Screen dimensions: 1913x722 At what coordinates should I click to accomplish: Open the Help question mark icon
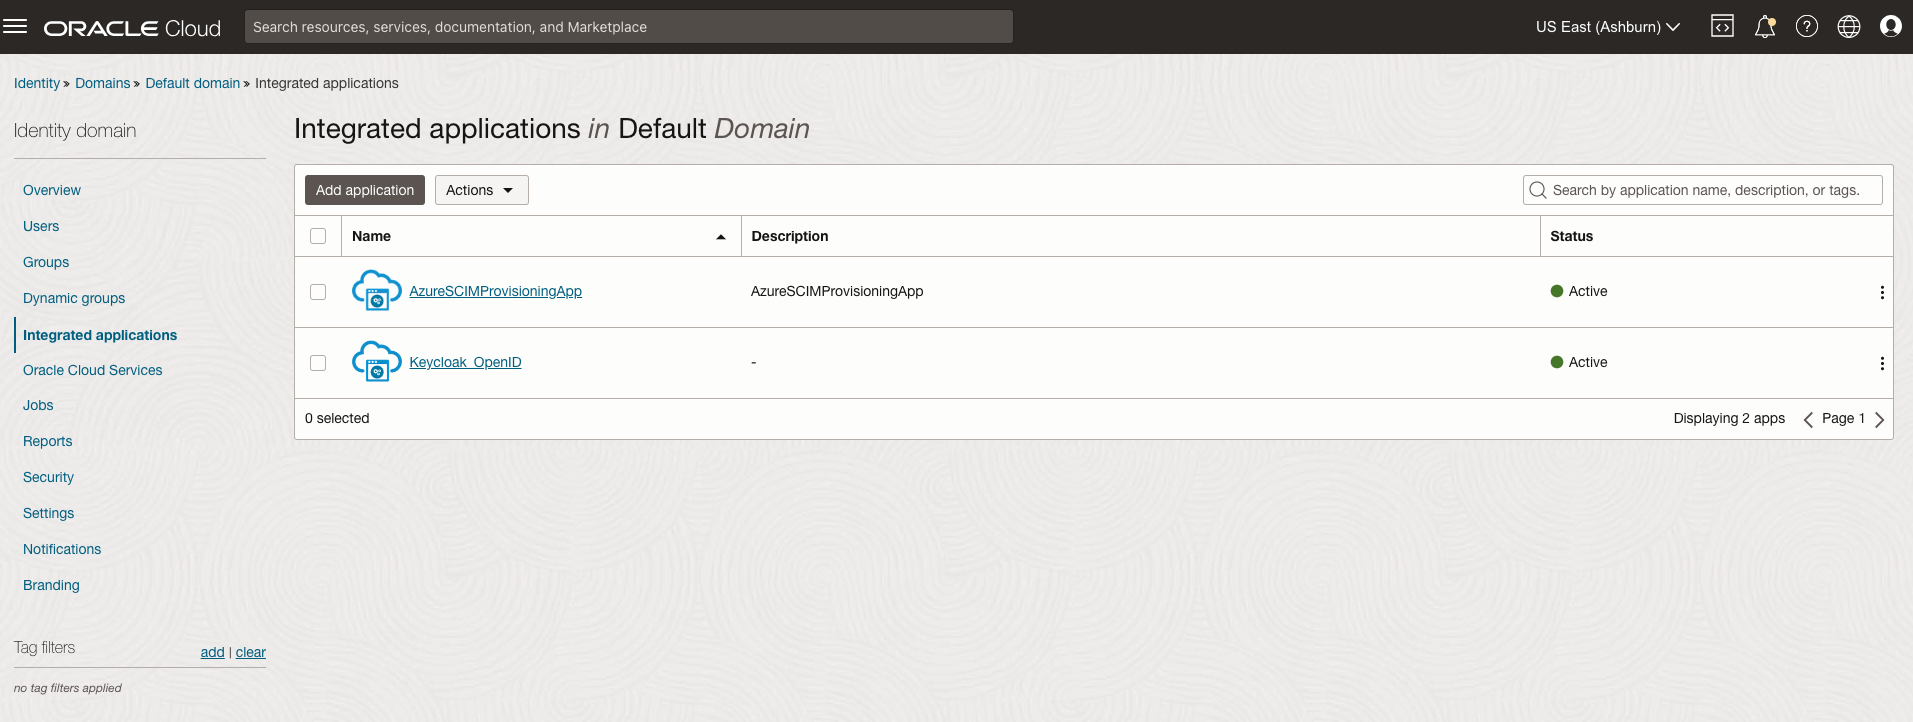click(x=1807, y=26)
